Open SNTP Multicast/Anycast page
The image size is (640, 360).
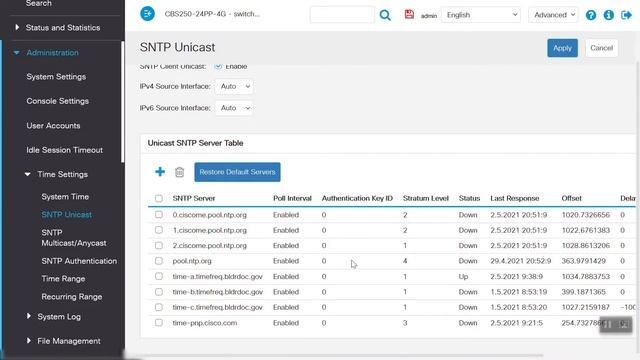coord(73,238)
